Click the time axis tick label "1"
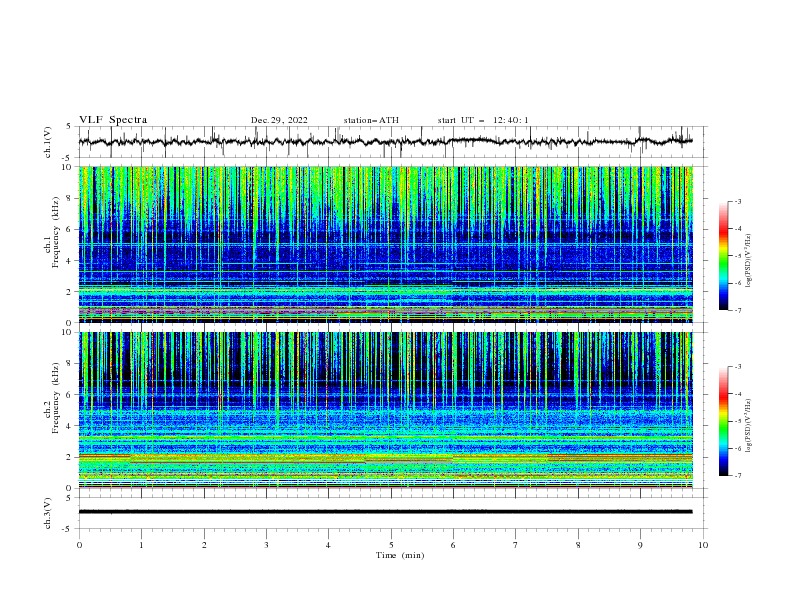Viewport: 792px width, 612px height. (x=142, y=545)
